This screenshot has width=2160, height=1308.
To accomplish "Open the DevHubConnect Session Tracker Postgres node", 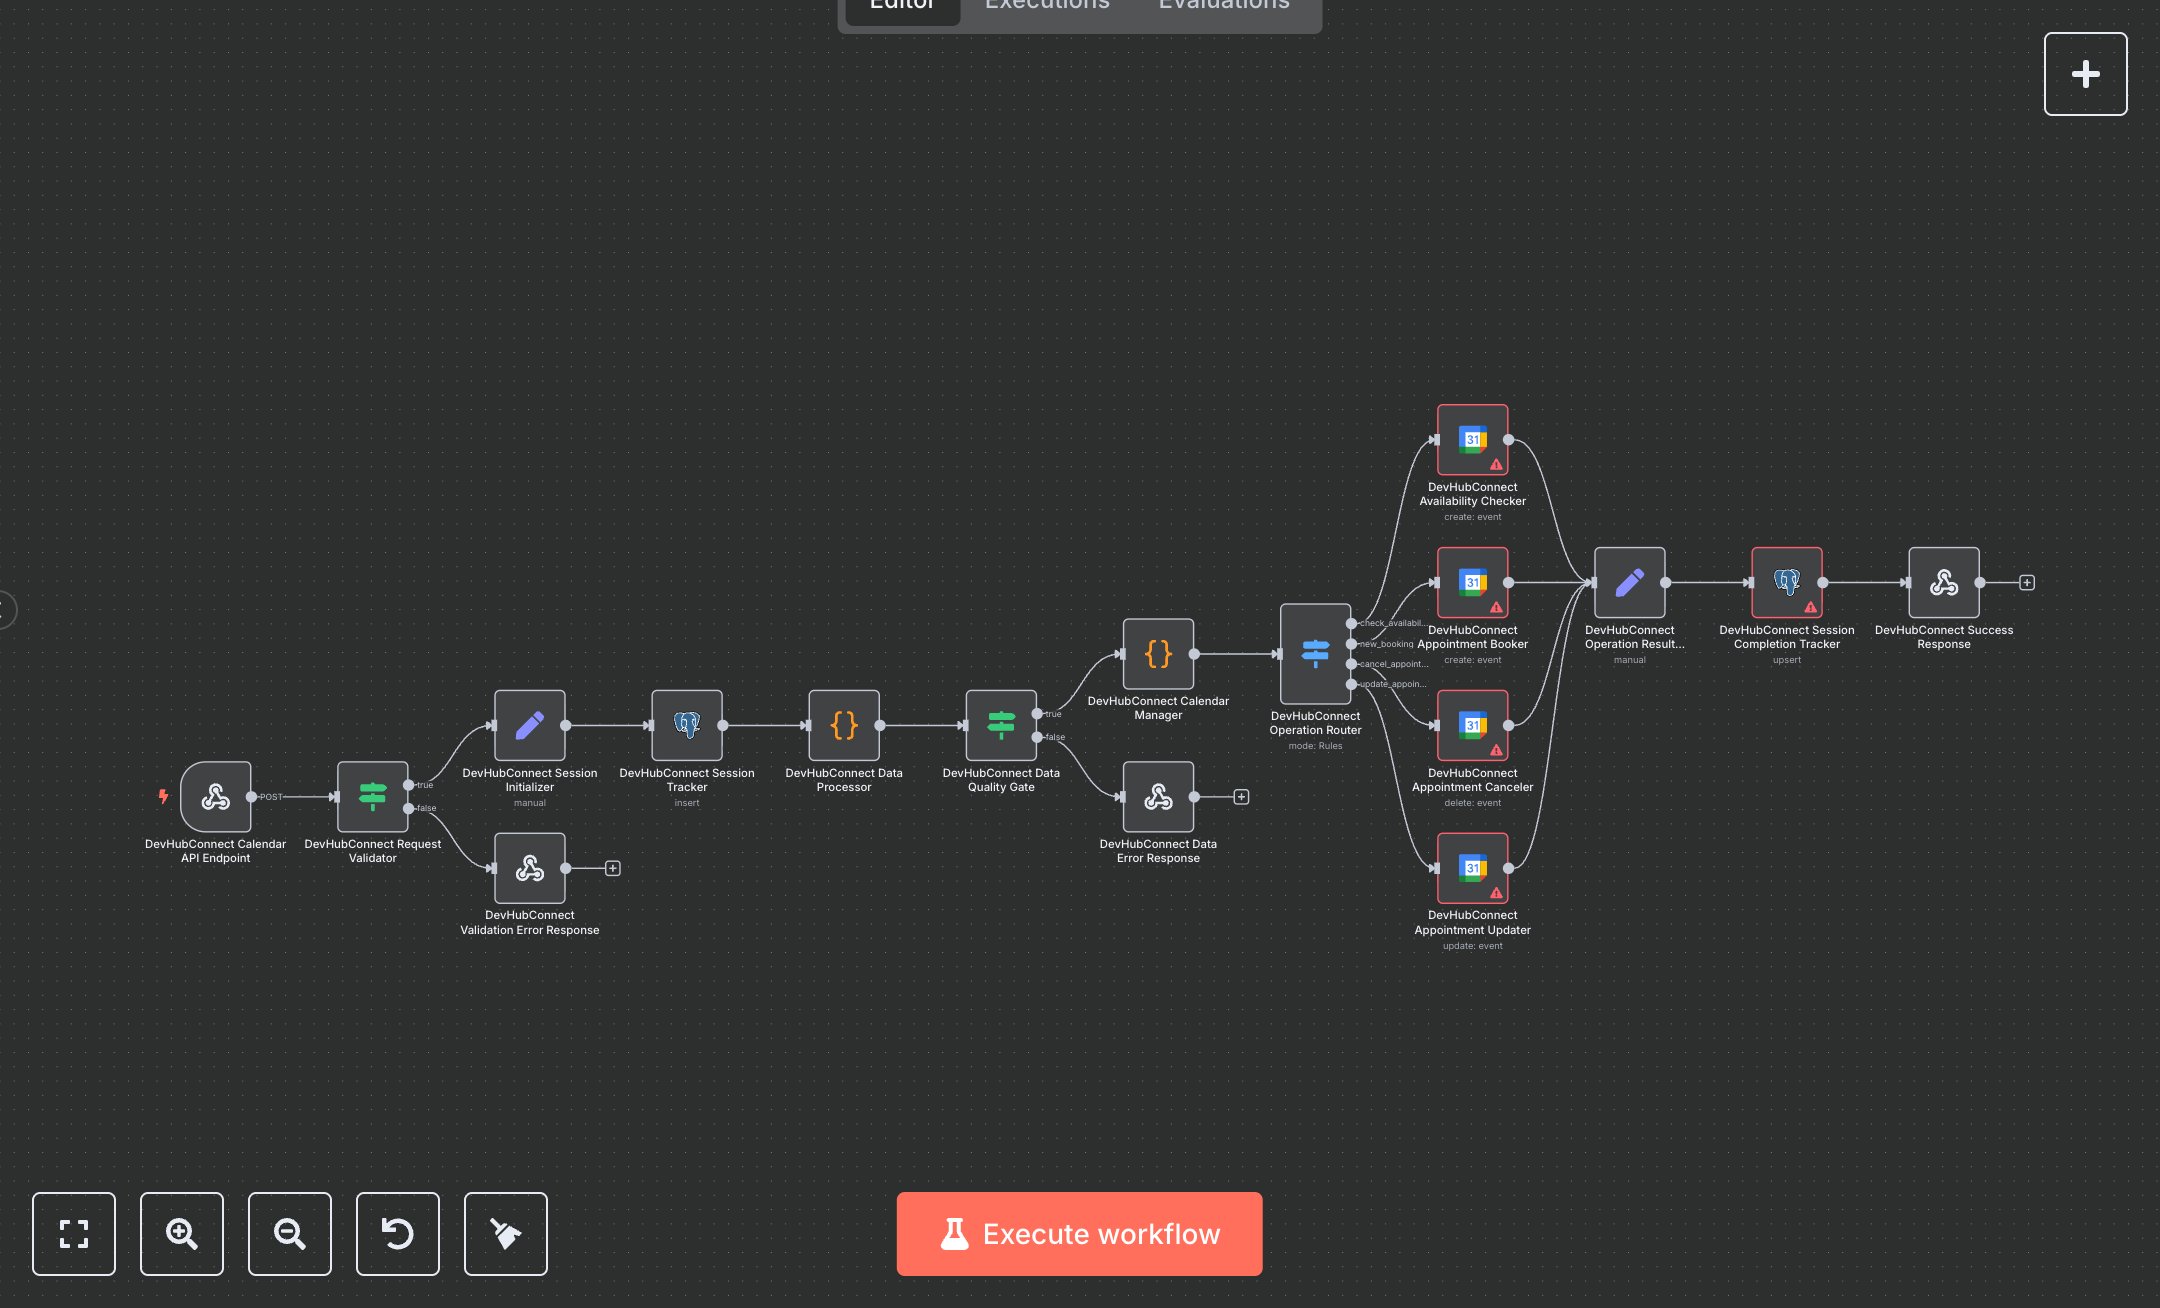I will (686, 725).
